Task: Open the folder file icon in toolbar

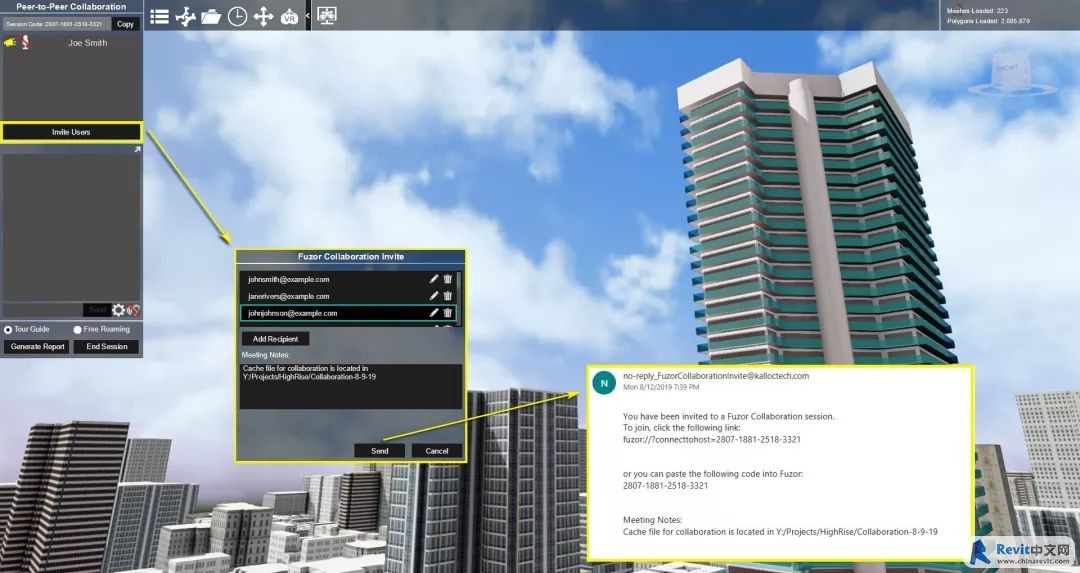Action: (x=211, y=16)
